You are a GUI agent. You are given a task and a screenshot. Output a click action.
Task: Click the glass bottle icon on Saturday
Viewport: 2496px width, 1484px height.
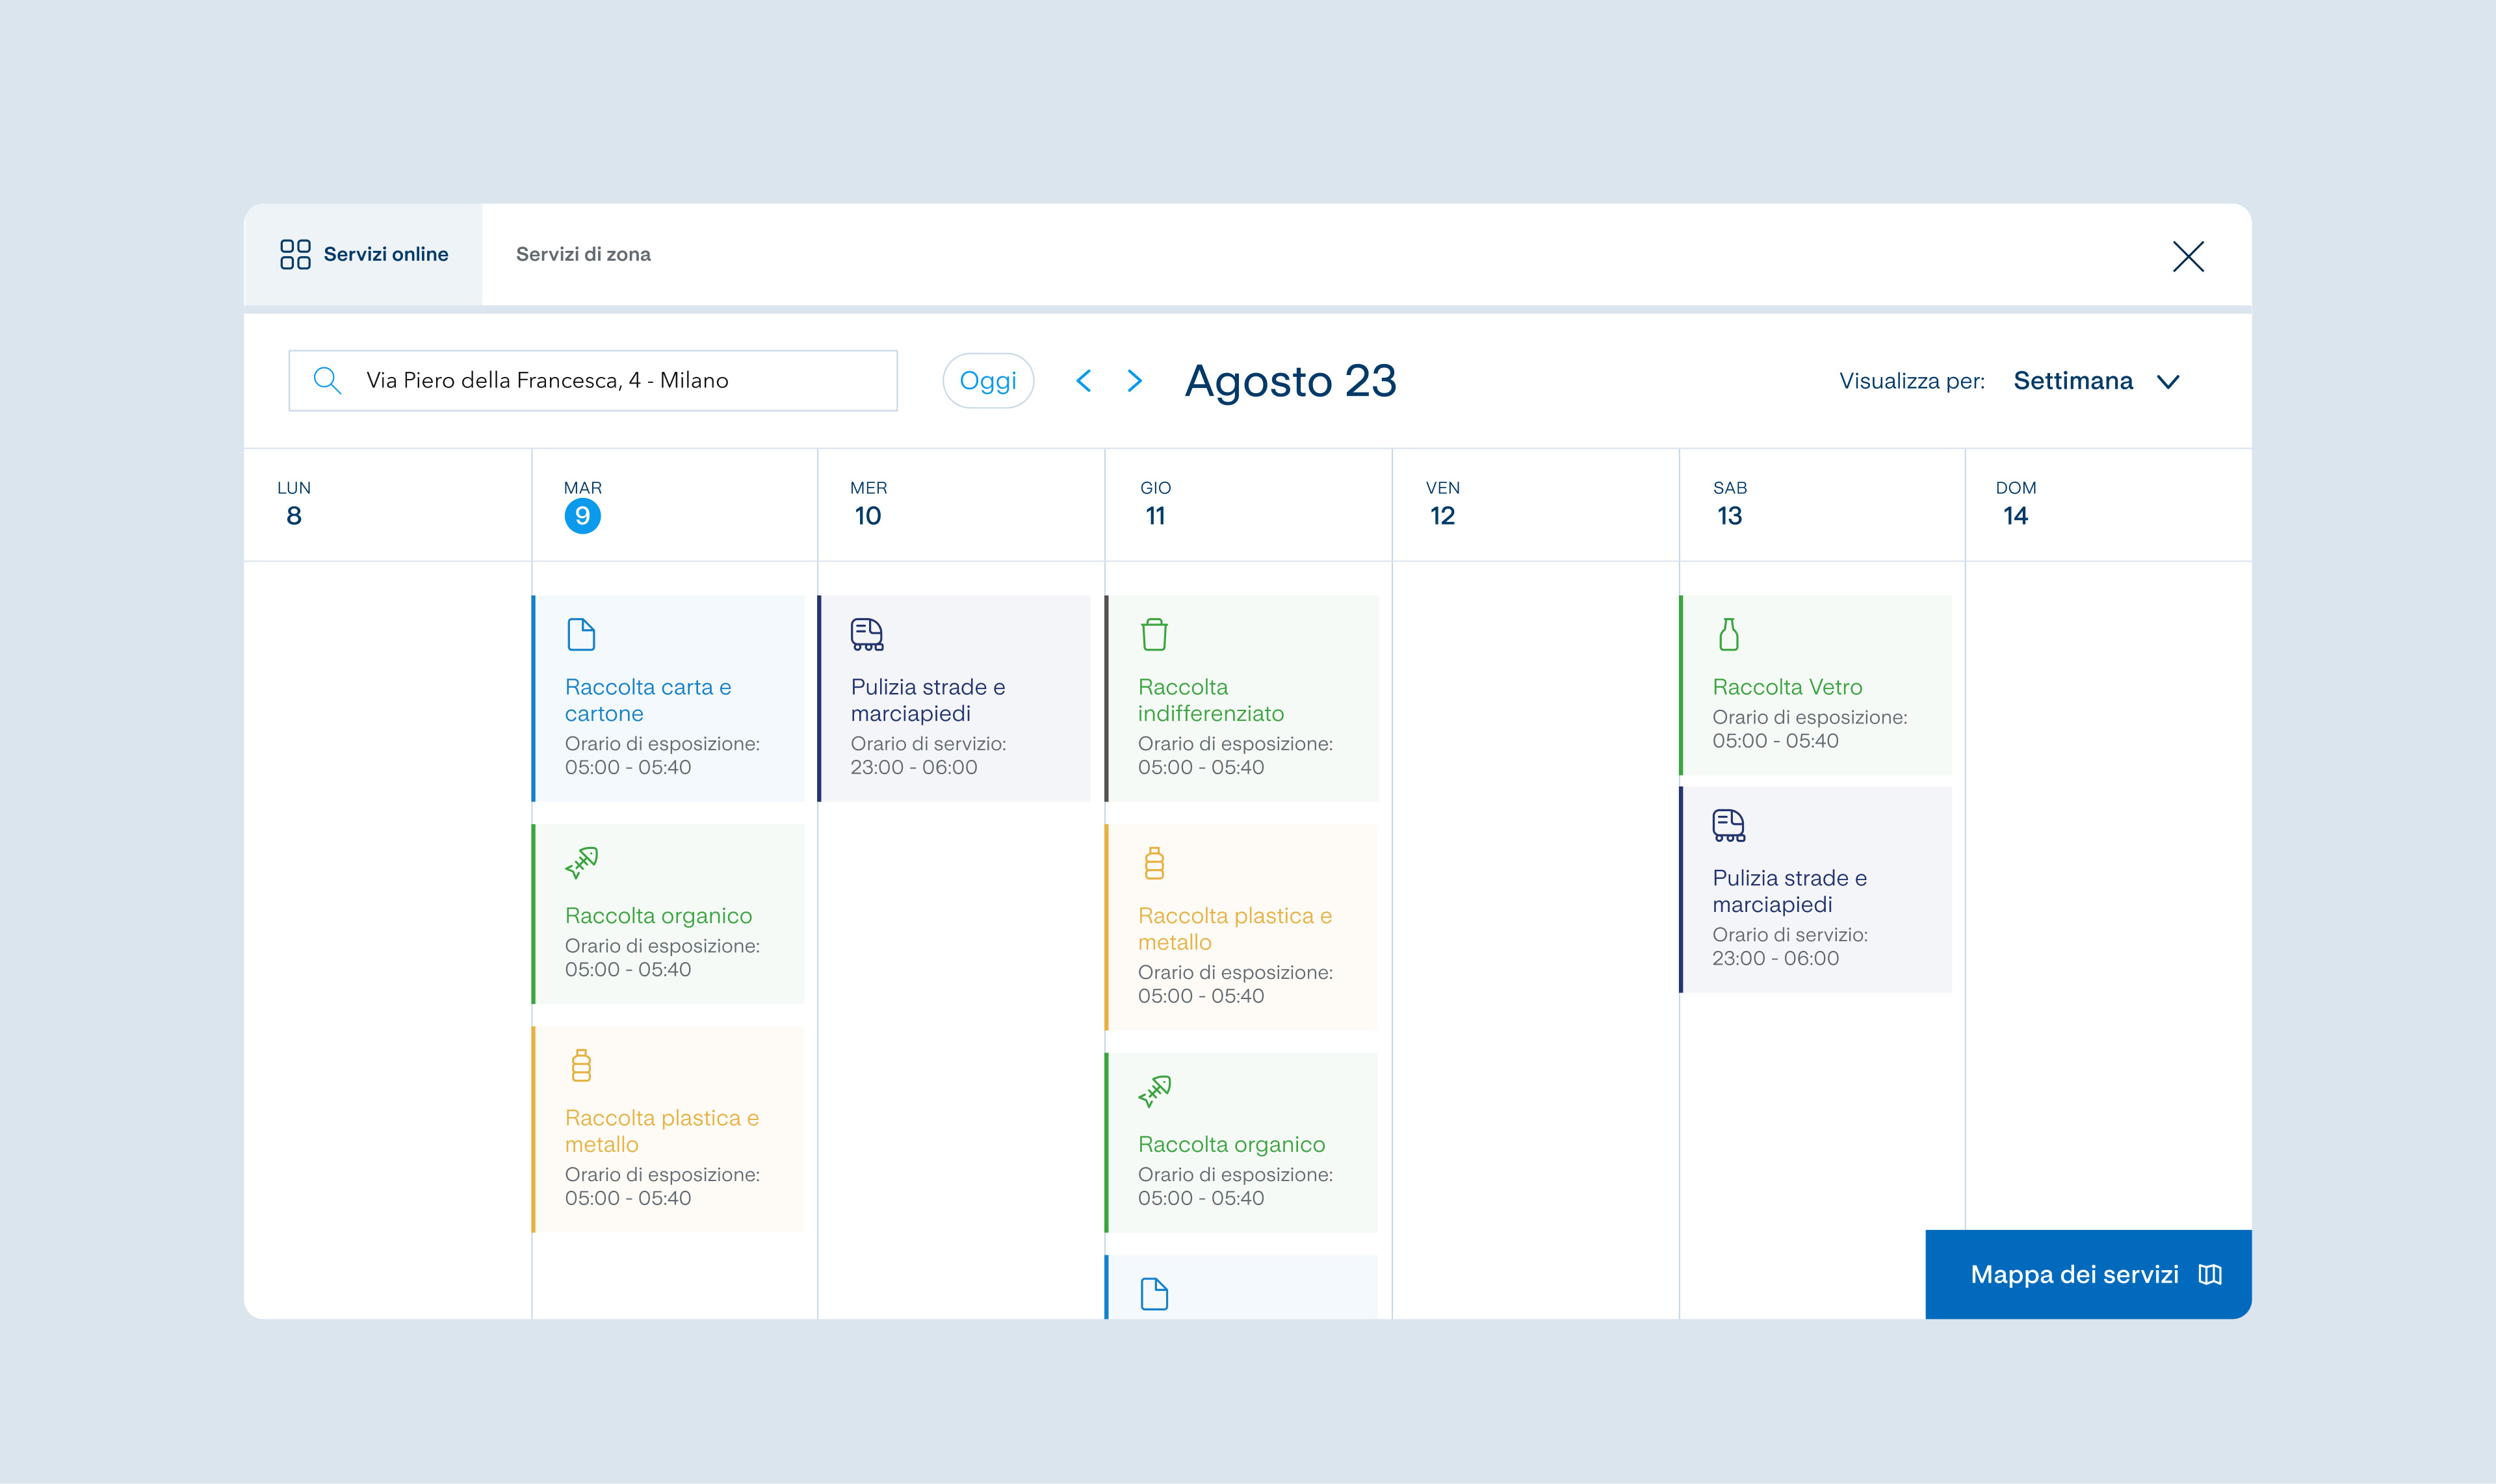tap(1728, 634)
